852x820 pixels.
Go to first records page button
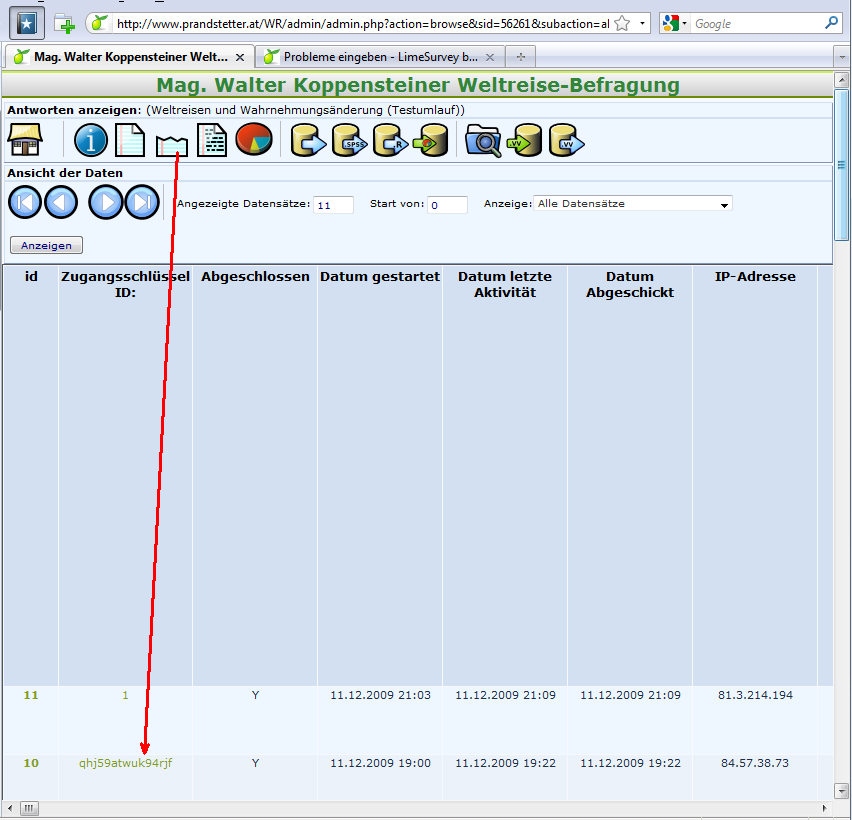pos(25,203)
